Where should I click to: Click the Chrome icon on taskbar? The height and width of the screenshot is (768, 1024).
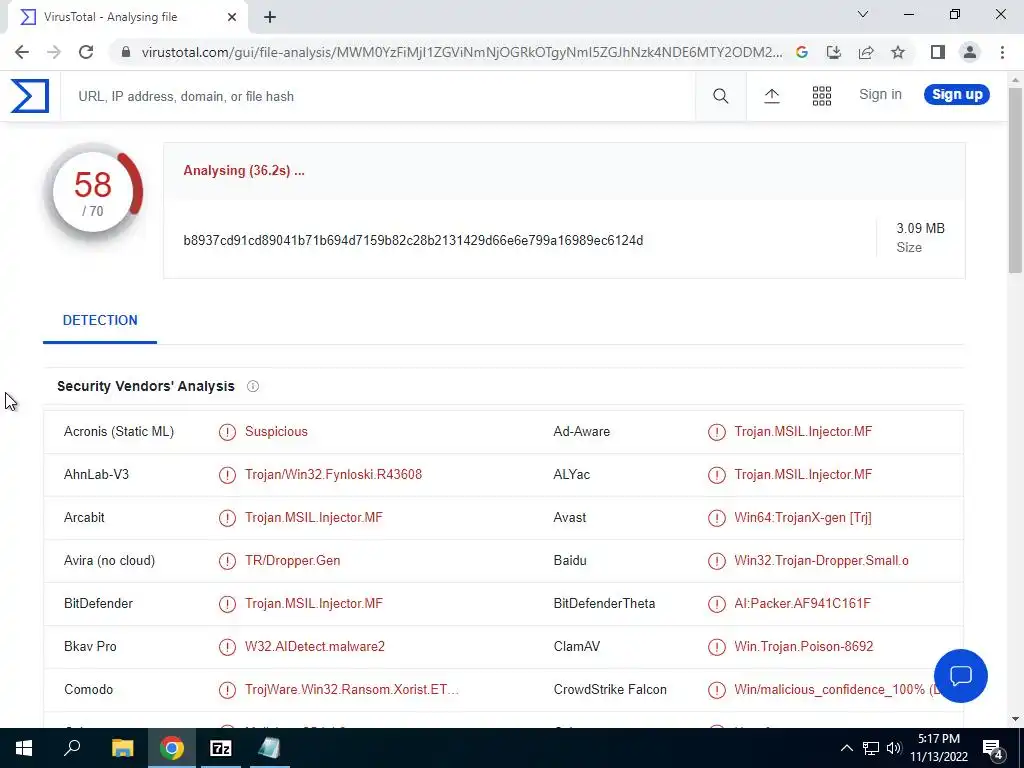tap(172, 748)
